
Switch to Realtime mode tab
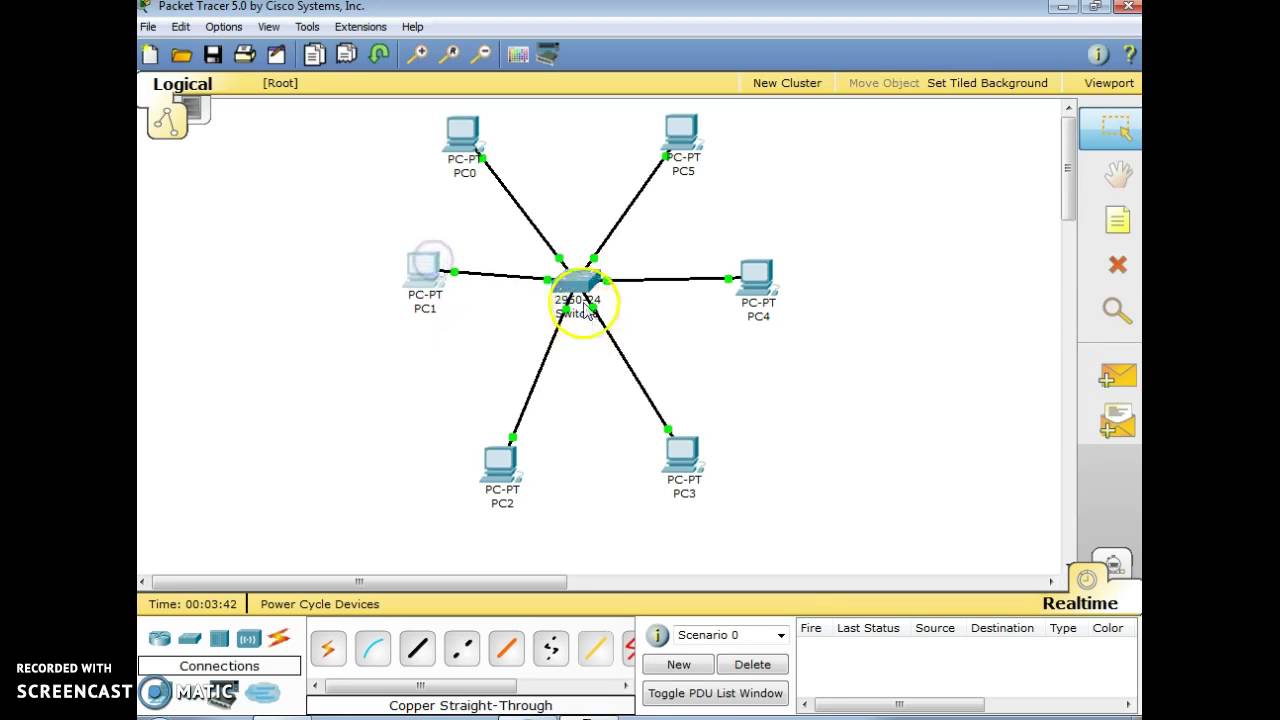(x=1080, y=603)
